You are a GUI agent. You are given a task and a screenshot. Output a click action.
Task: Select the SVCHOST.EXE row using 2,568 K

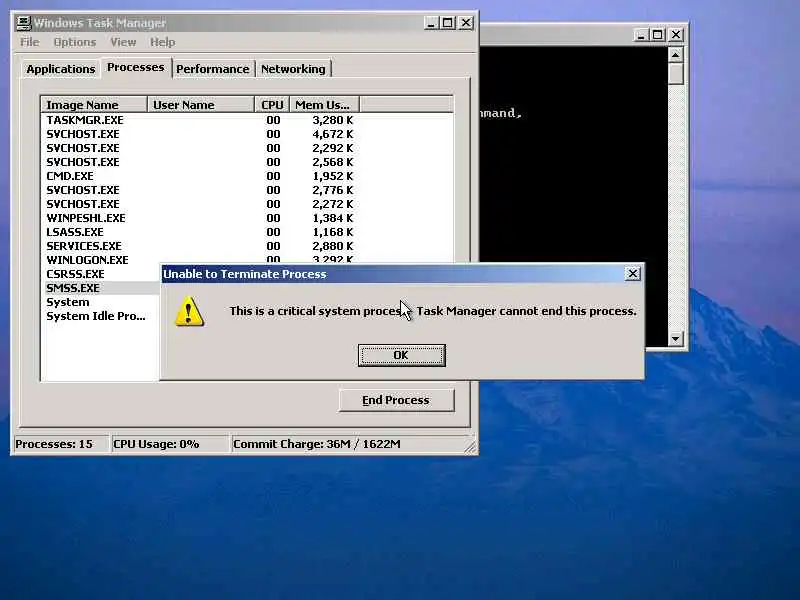(x=246, y=162)
